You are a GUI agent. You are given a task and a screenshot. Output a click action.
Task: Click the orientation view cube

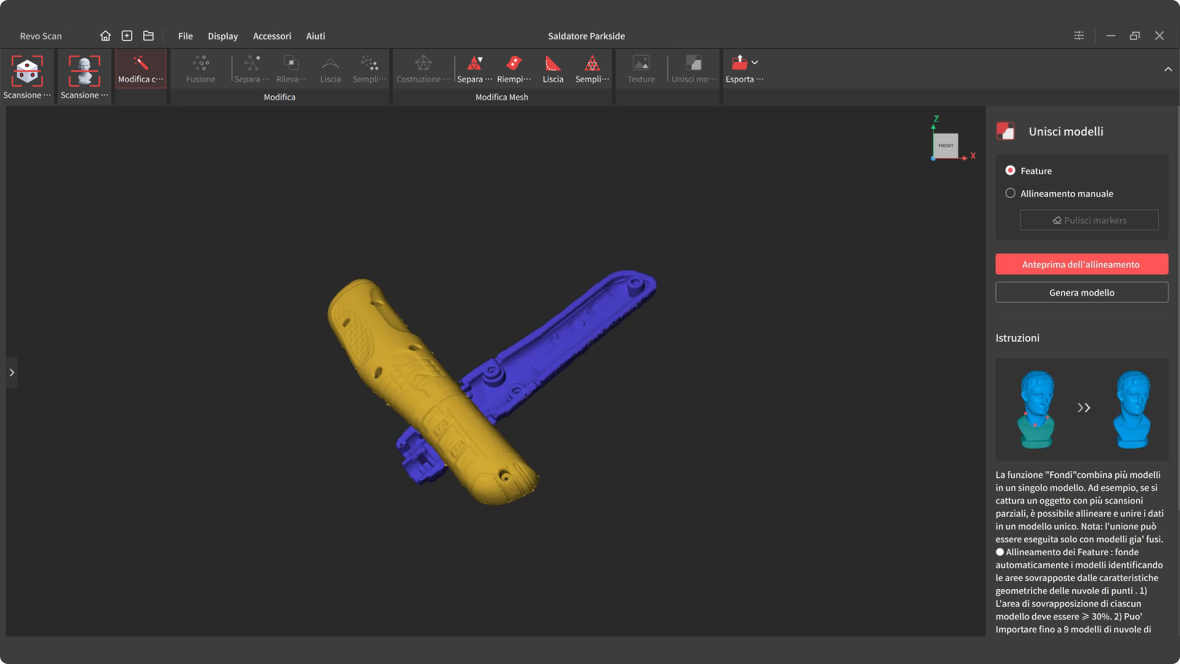tap(945, 146)
